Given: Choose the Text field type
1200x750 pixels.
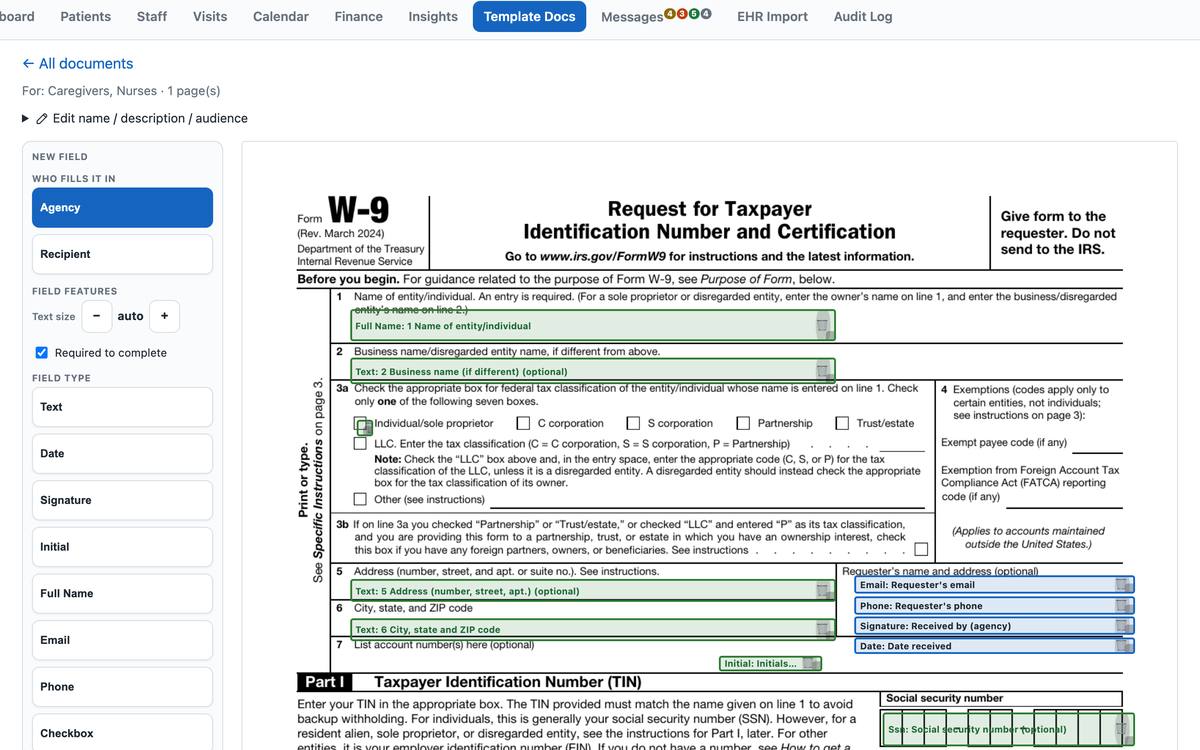Looking at the screenshot, I should point(122,407).
